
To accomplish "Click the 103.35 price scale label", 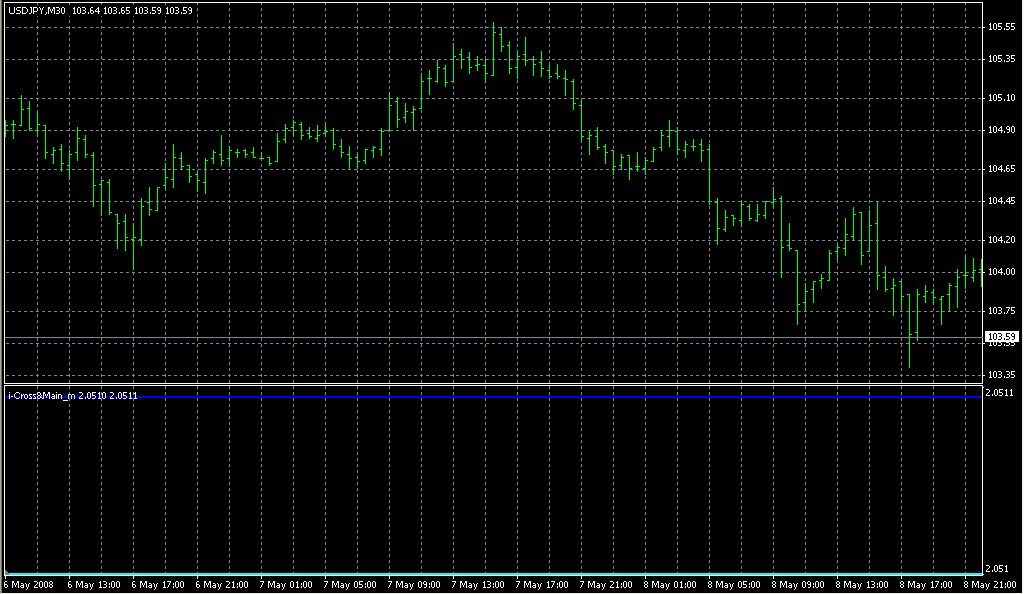I will [1001, 376].
